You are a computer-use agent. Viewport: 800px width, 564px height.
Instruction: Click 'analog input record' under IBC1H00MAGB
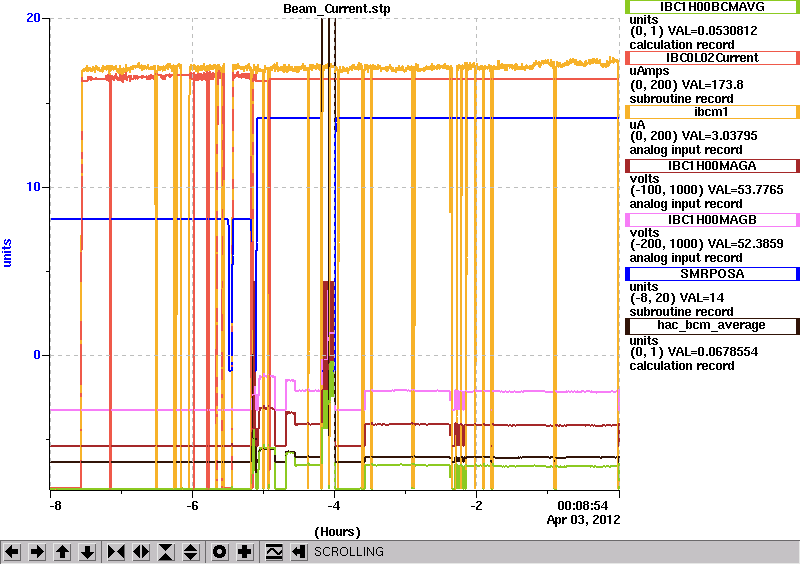click(686, 258)
